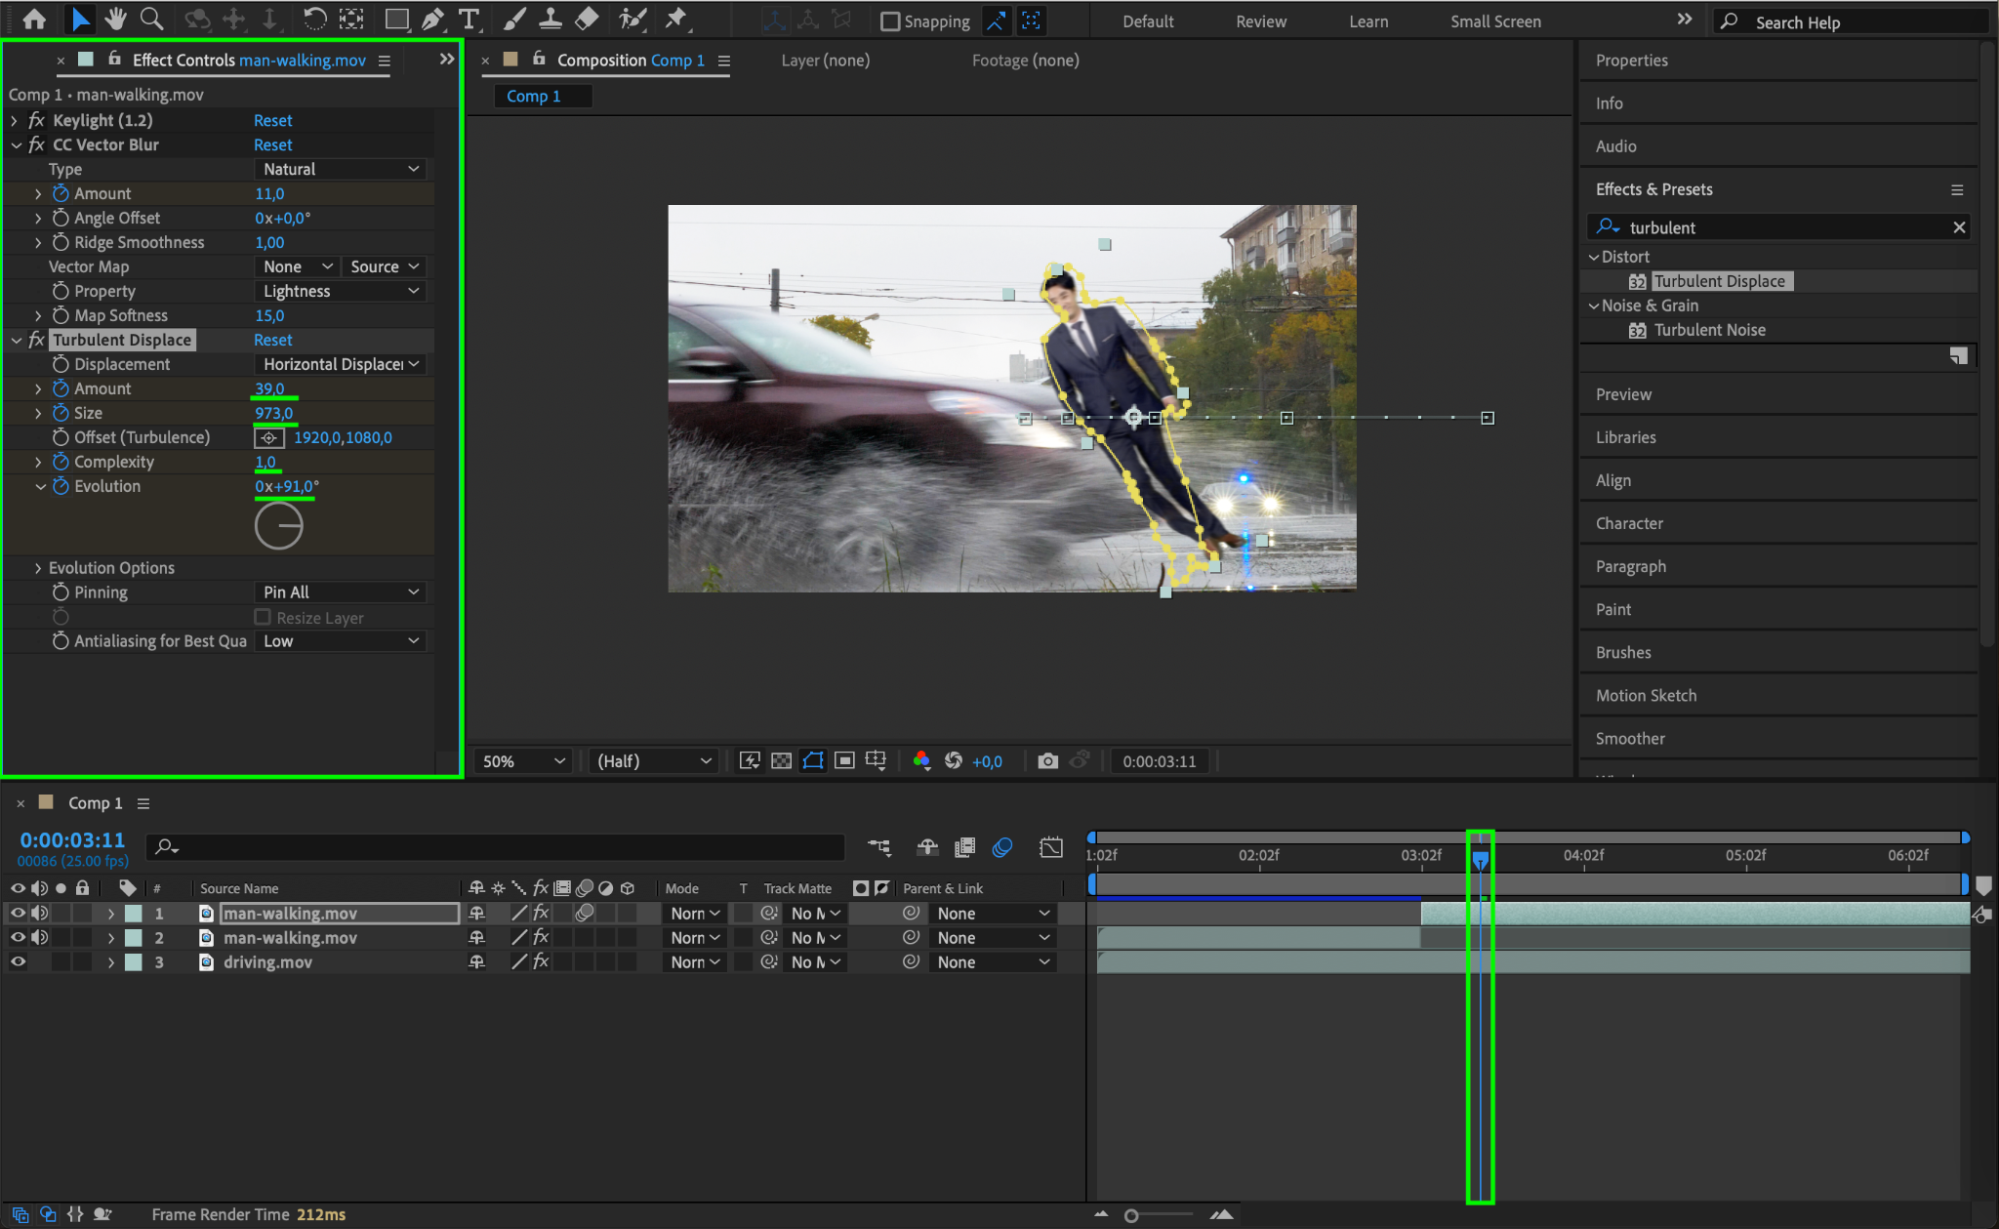Open the Pinning dropdown set to Pin All
The image size is (1999, 1229).
(x=340, y=592)
